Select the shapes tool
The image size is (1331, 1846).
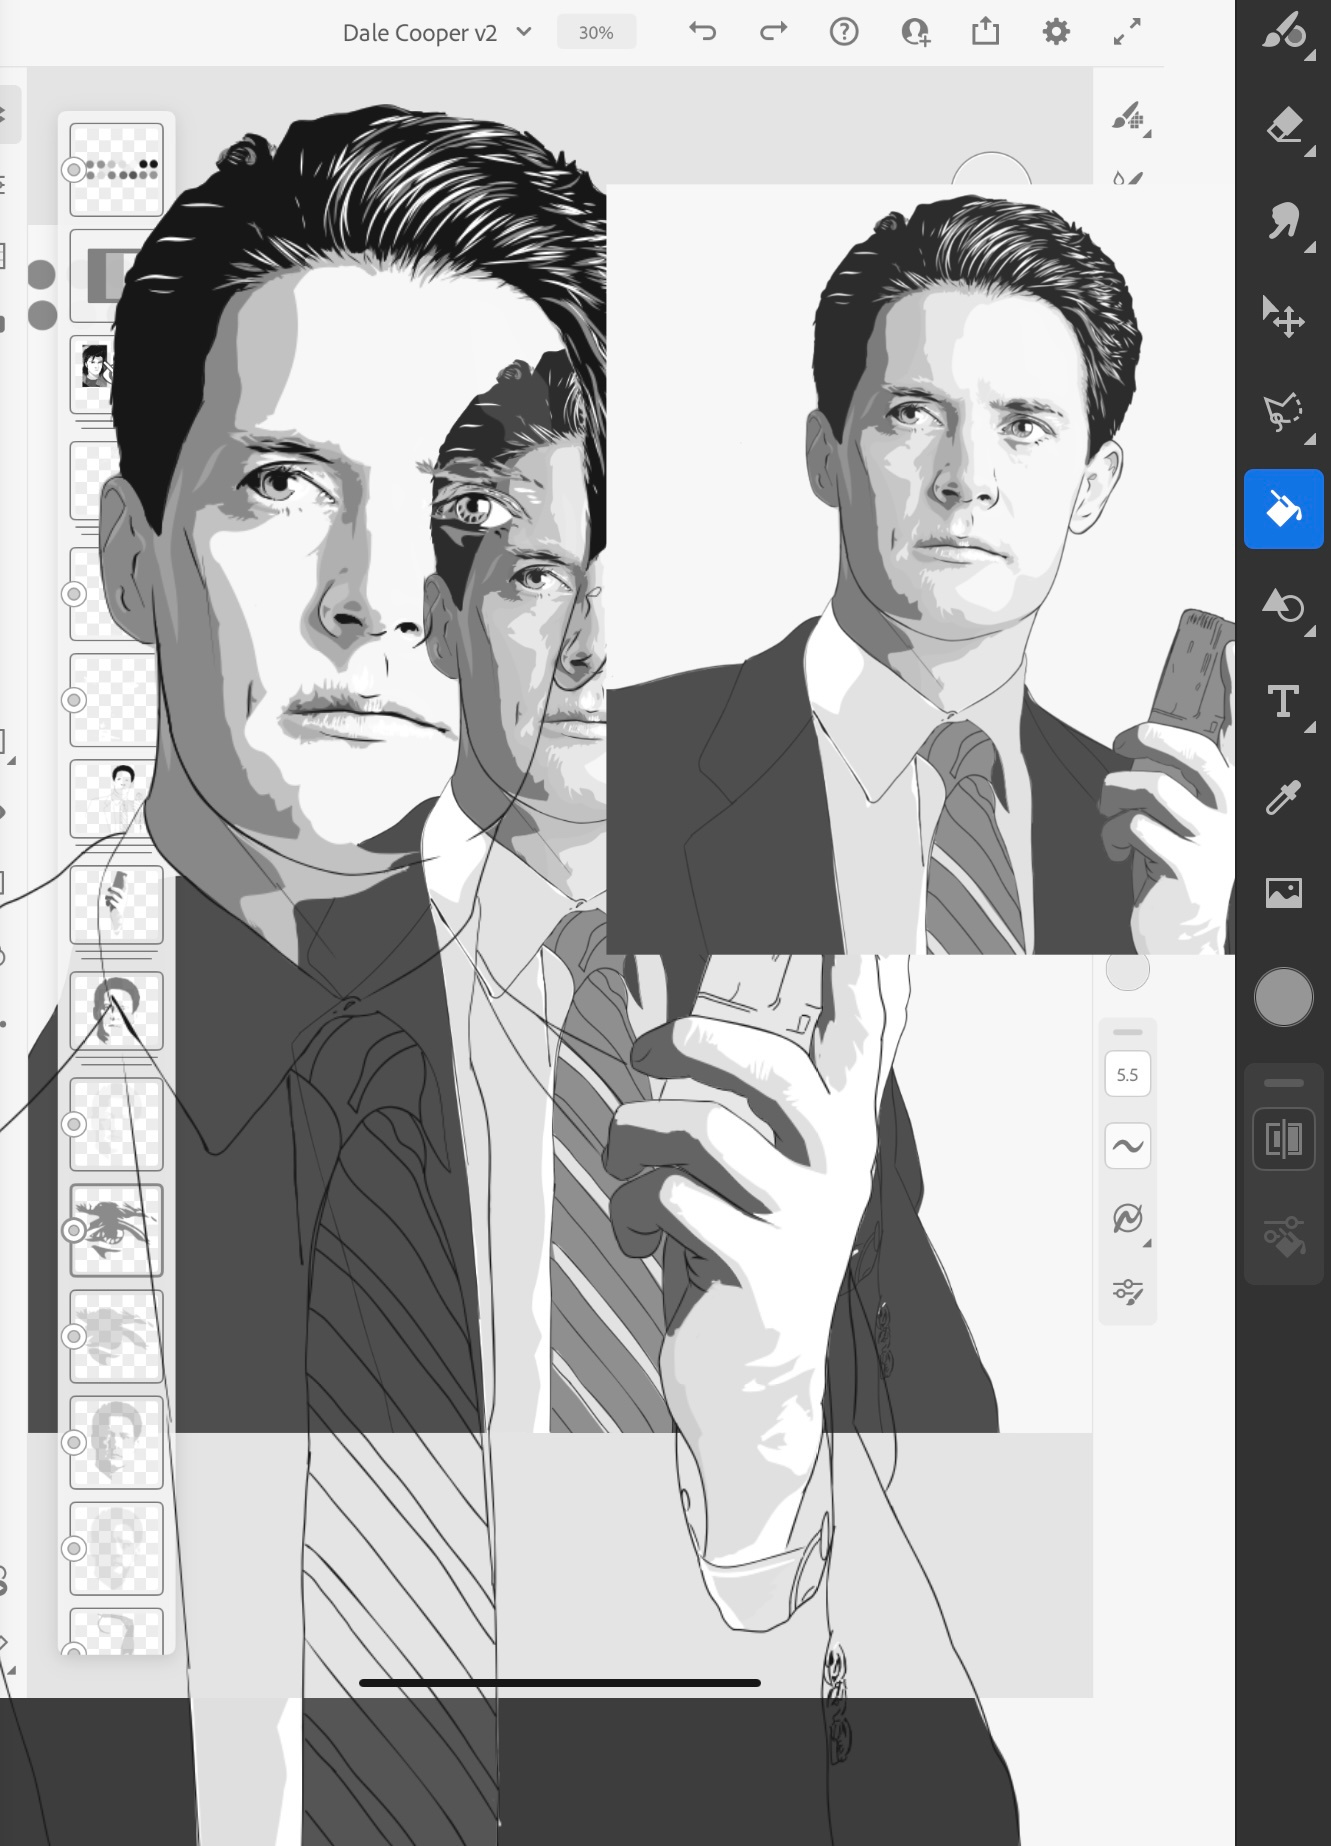pyautogui.click(x=1283, y=605)
